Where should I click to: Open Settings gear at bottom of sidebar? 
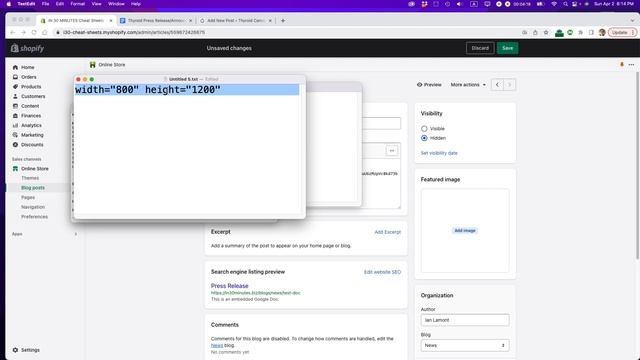pyautogui.click(x=26, y=350)
